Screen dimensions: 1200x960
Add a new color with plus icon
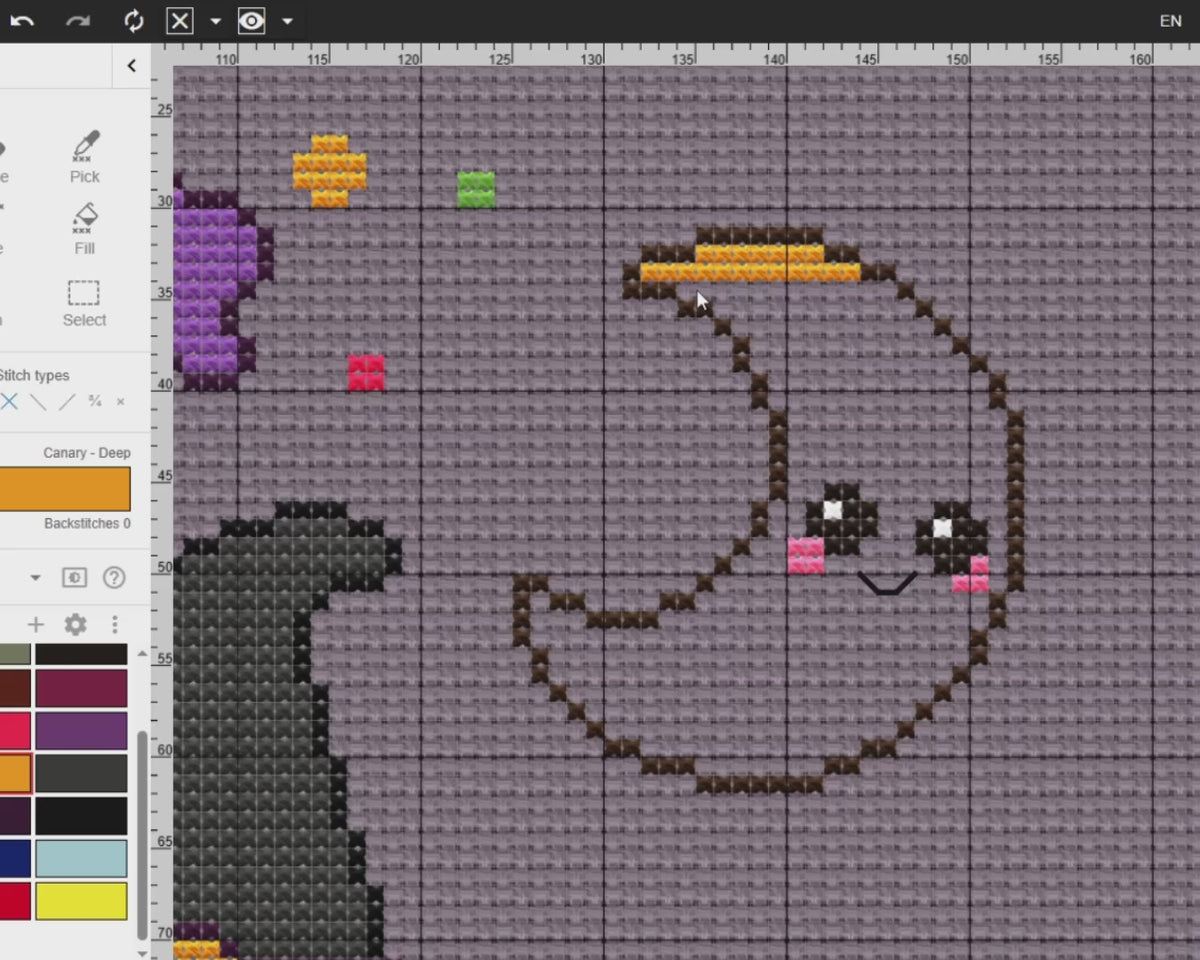[36, 625]
